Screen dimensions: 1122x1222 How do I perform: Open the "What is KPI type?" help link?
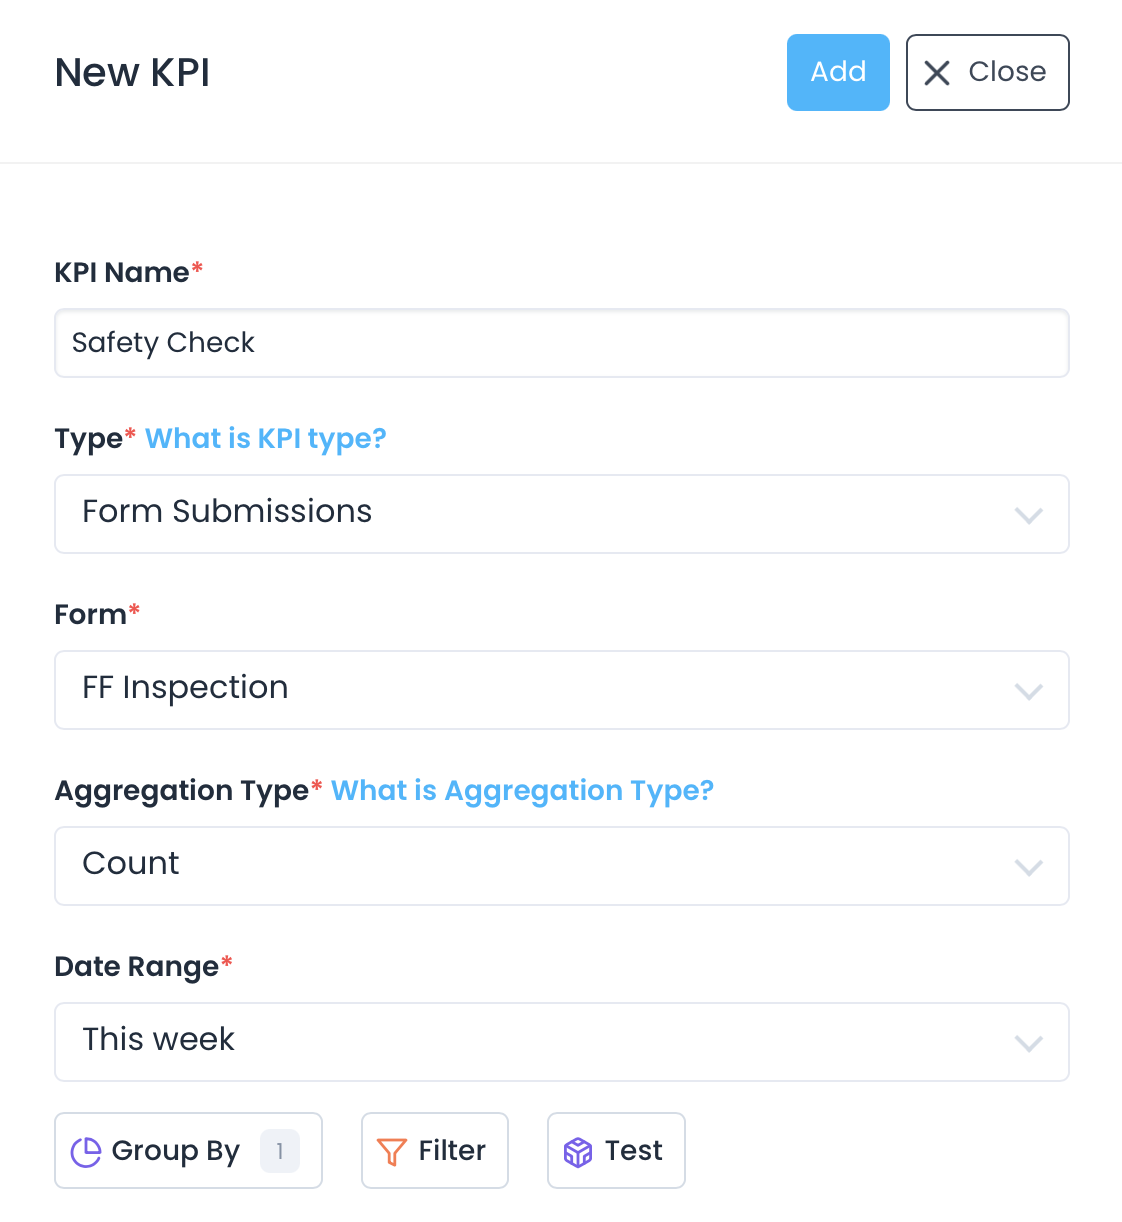point(266,439)
